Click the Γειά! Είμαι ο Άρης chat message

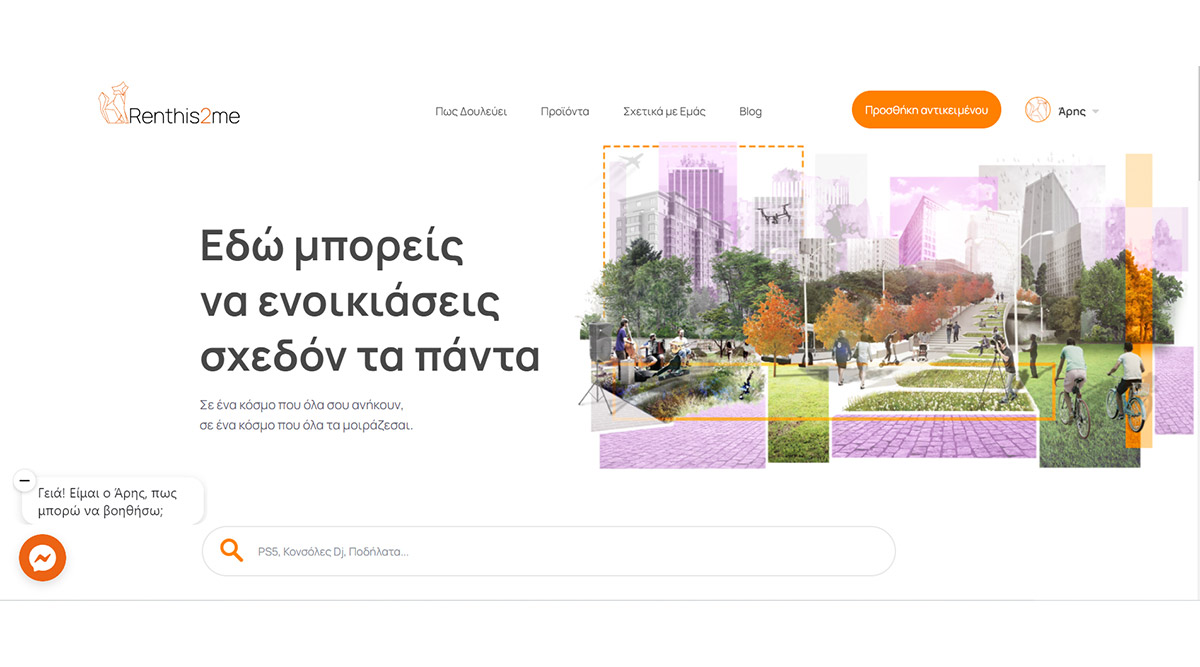[113, 501]
